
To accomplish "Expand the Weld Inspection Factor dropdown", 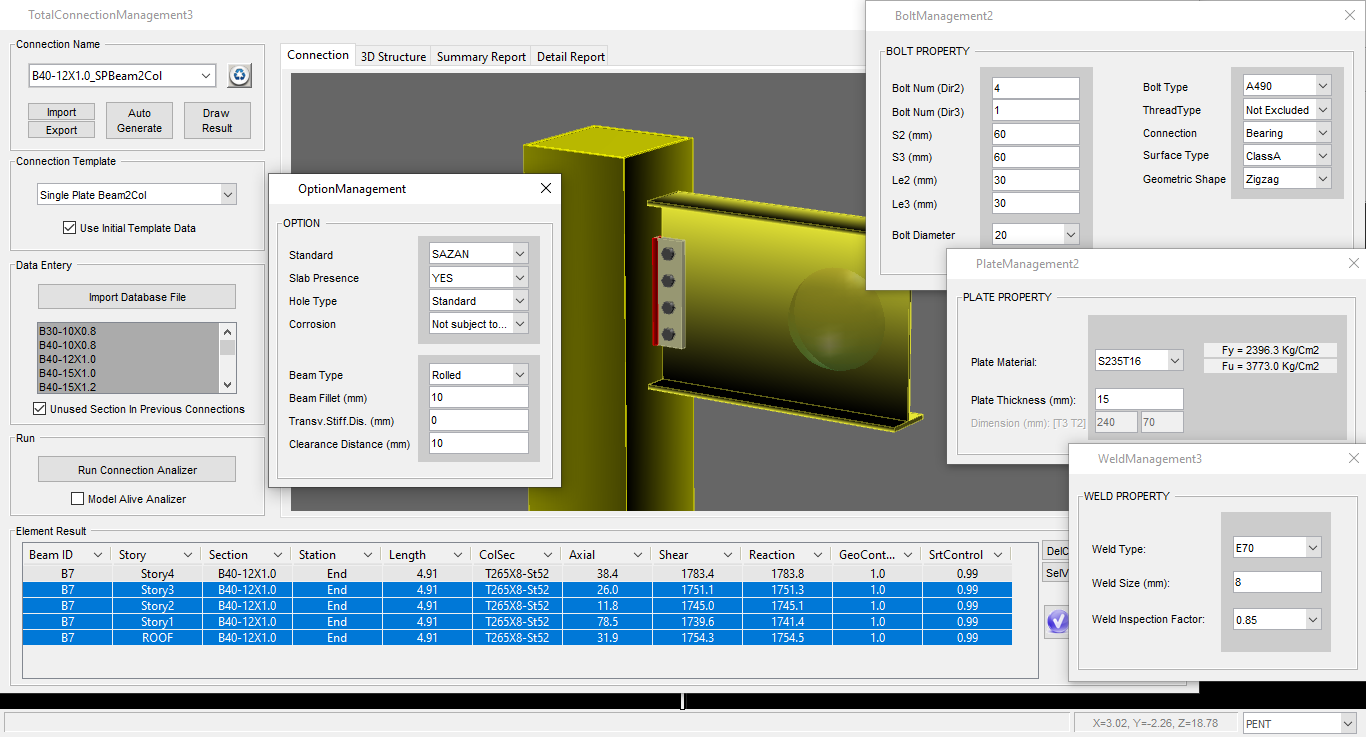I will pos(1312,620).
